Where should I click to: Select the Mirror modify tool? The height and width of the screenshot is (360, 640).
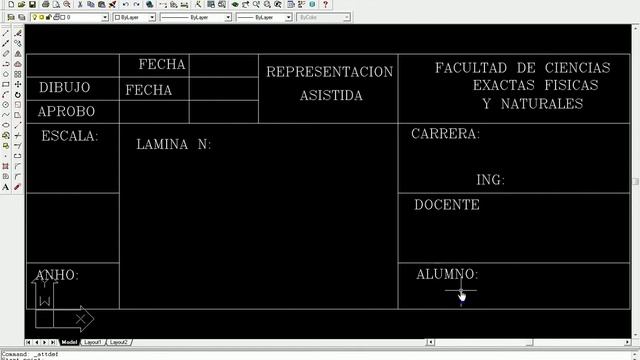(x=18, y=53)
